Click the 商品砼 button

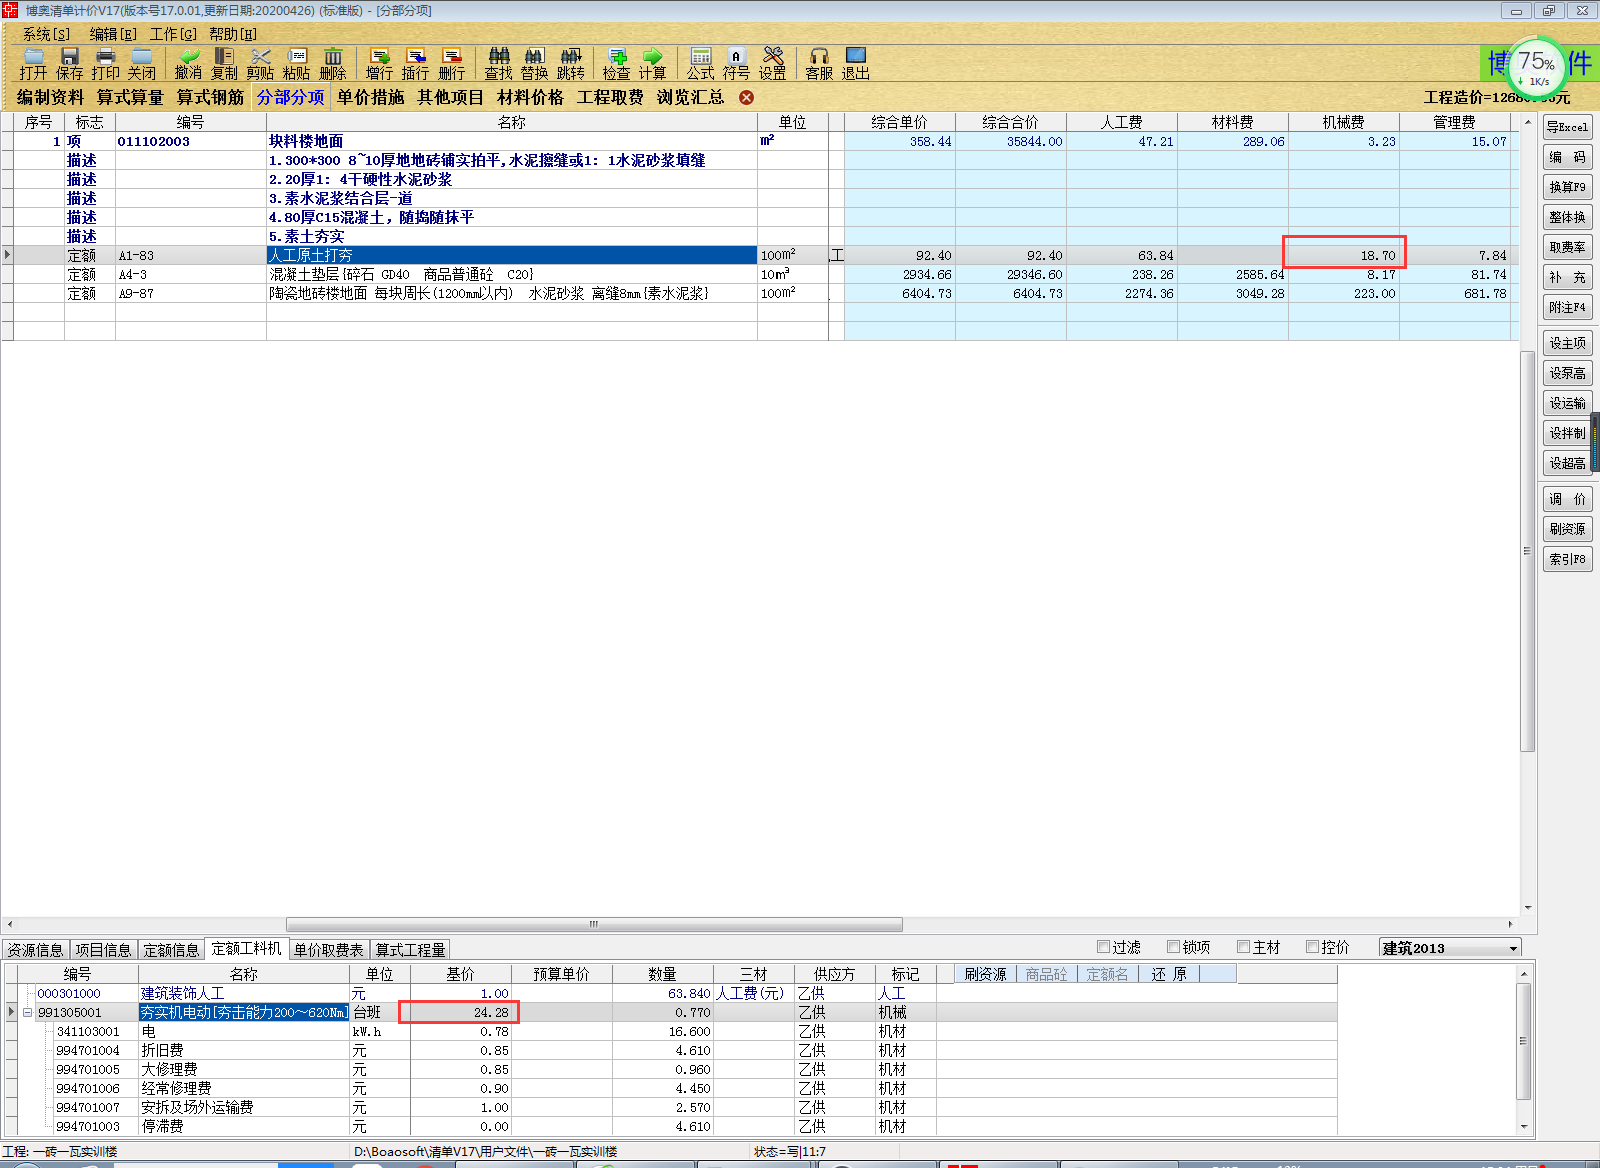coord(1046,974)
